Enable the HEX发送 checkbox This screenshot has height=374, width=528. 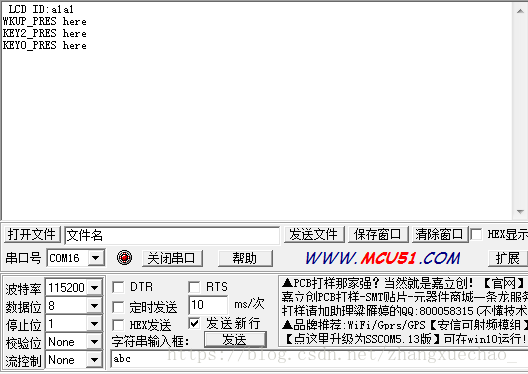pyautogui.click(x=118, y=325)
